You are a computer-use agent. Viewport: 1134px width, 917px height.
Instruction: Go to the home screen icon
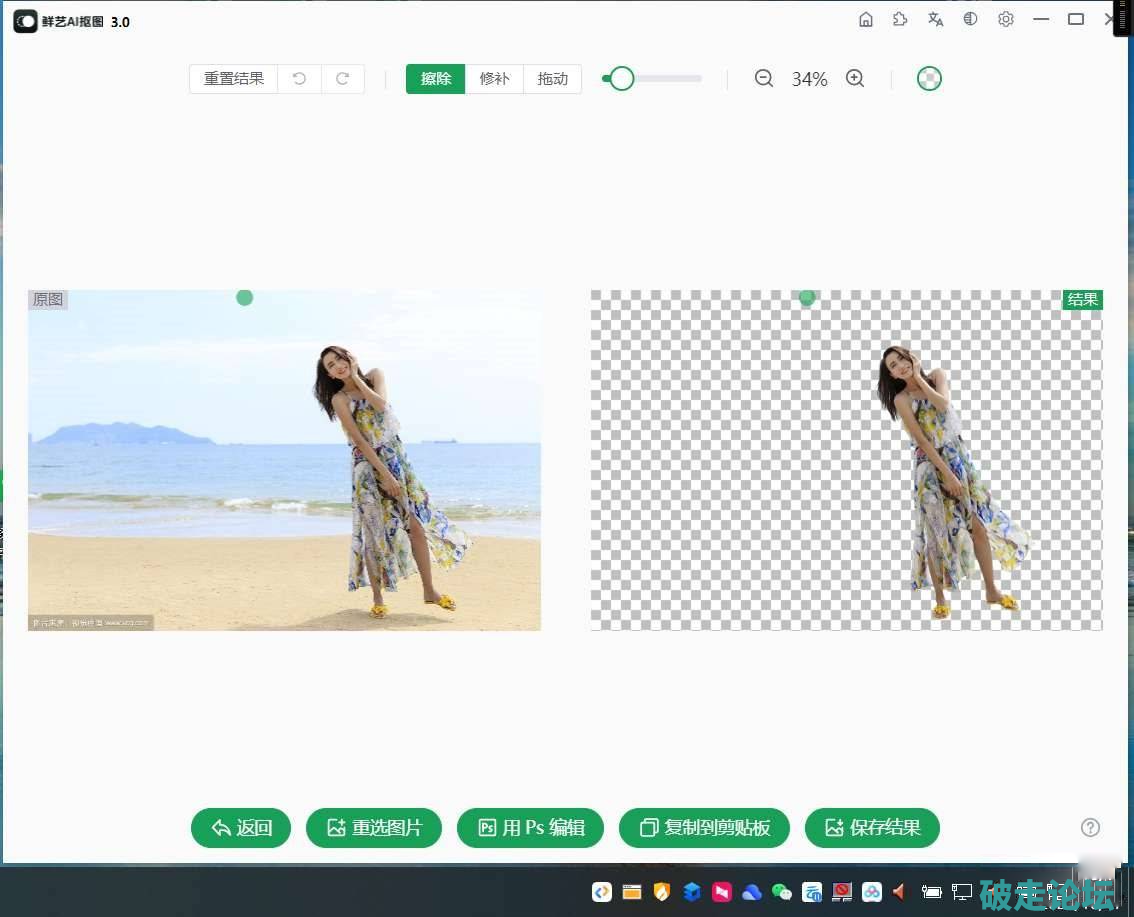coord(866,20)
